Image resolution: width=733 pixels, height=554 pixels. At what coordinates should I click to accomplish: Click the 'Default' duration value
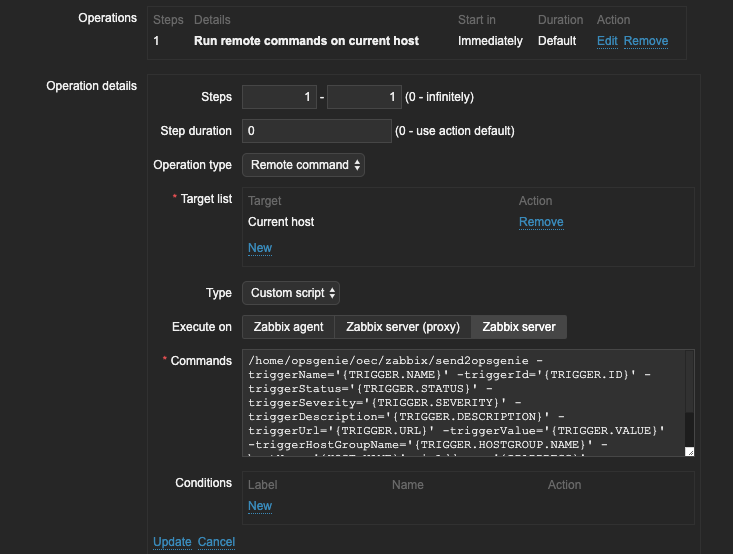557,41
